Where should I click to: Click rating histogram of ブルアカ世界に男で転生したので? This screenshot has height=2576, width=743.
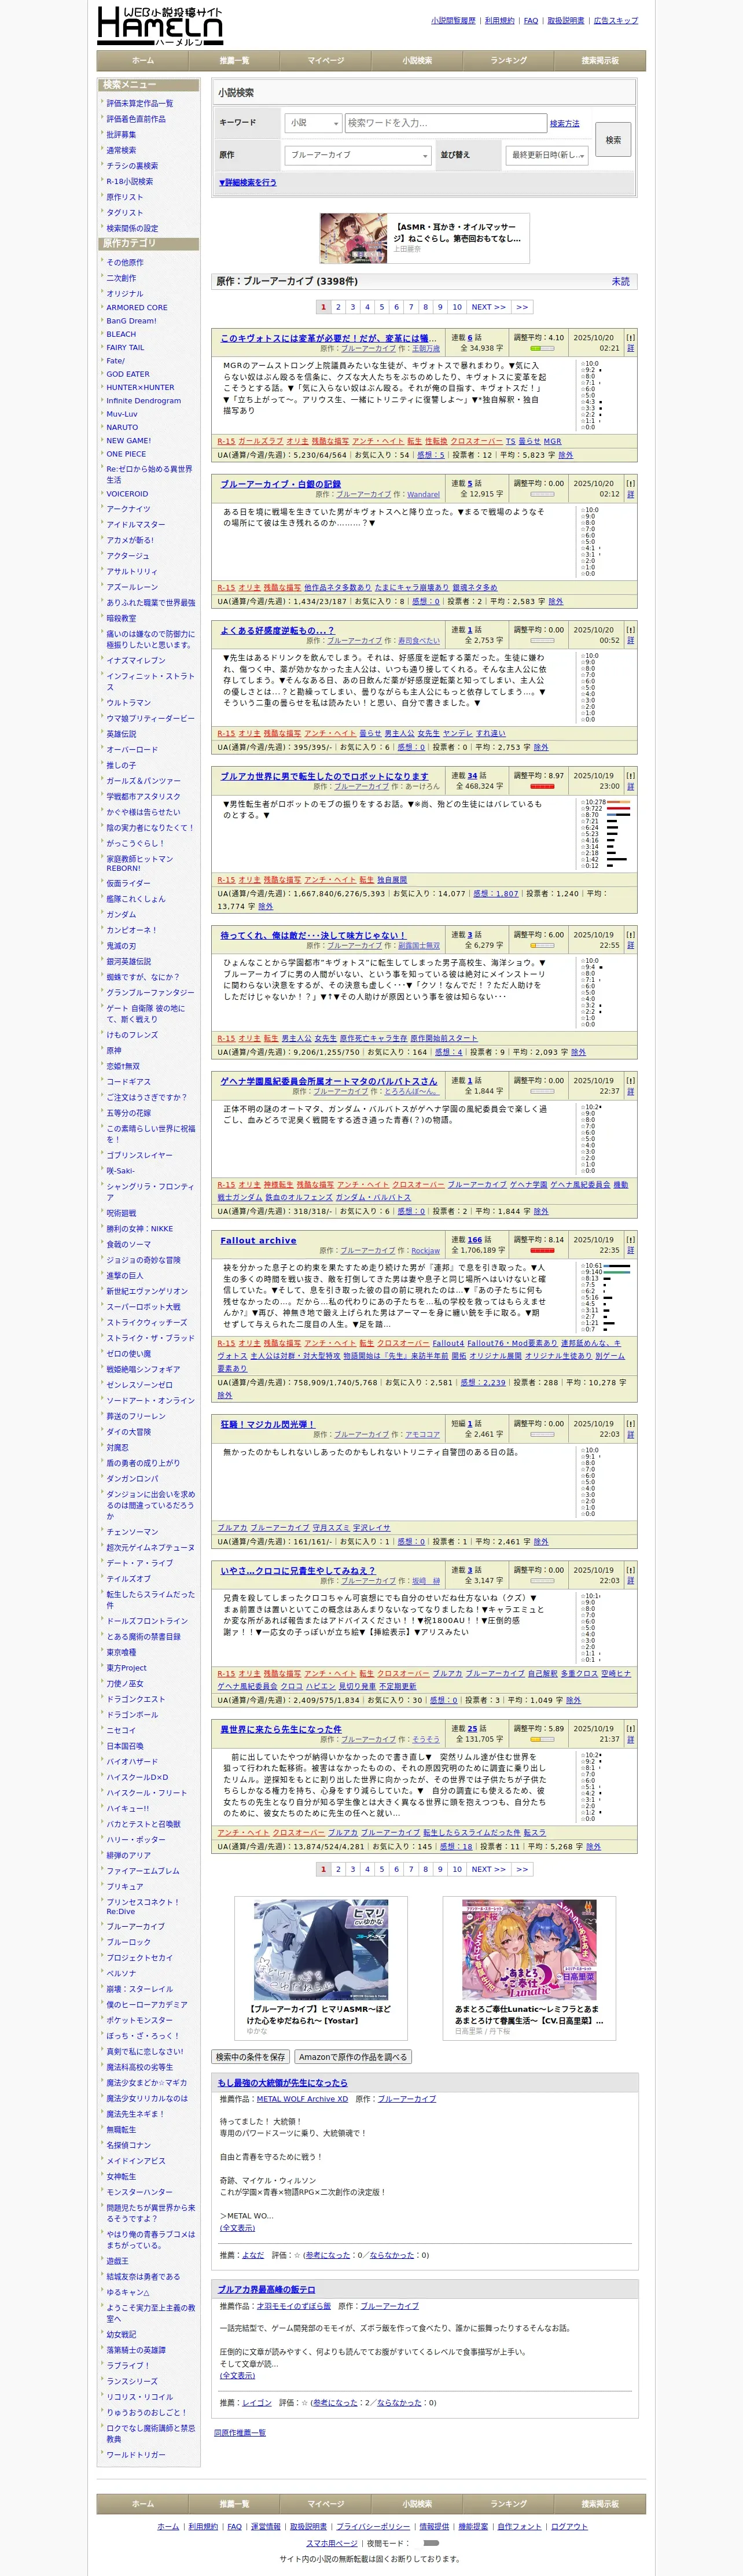pos(606,834)
